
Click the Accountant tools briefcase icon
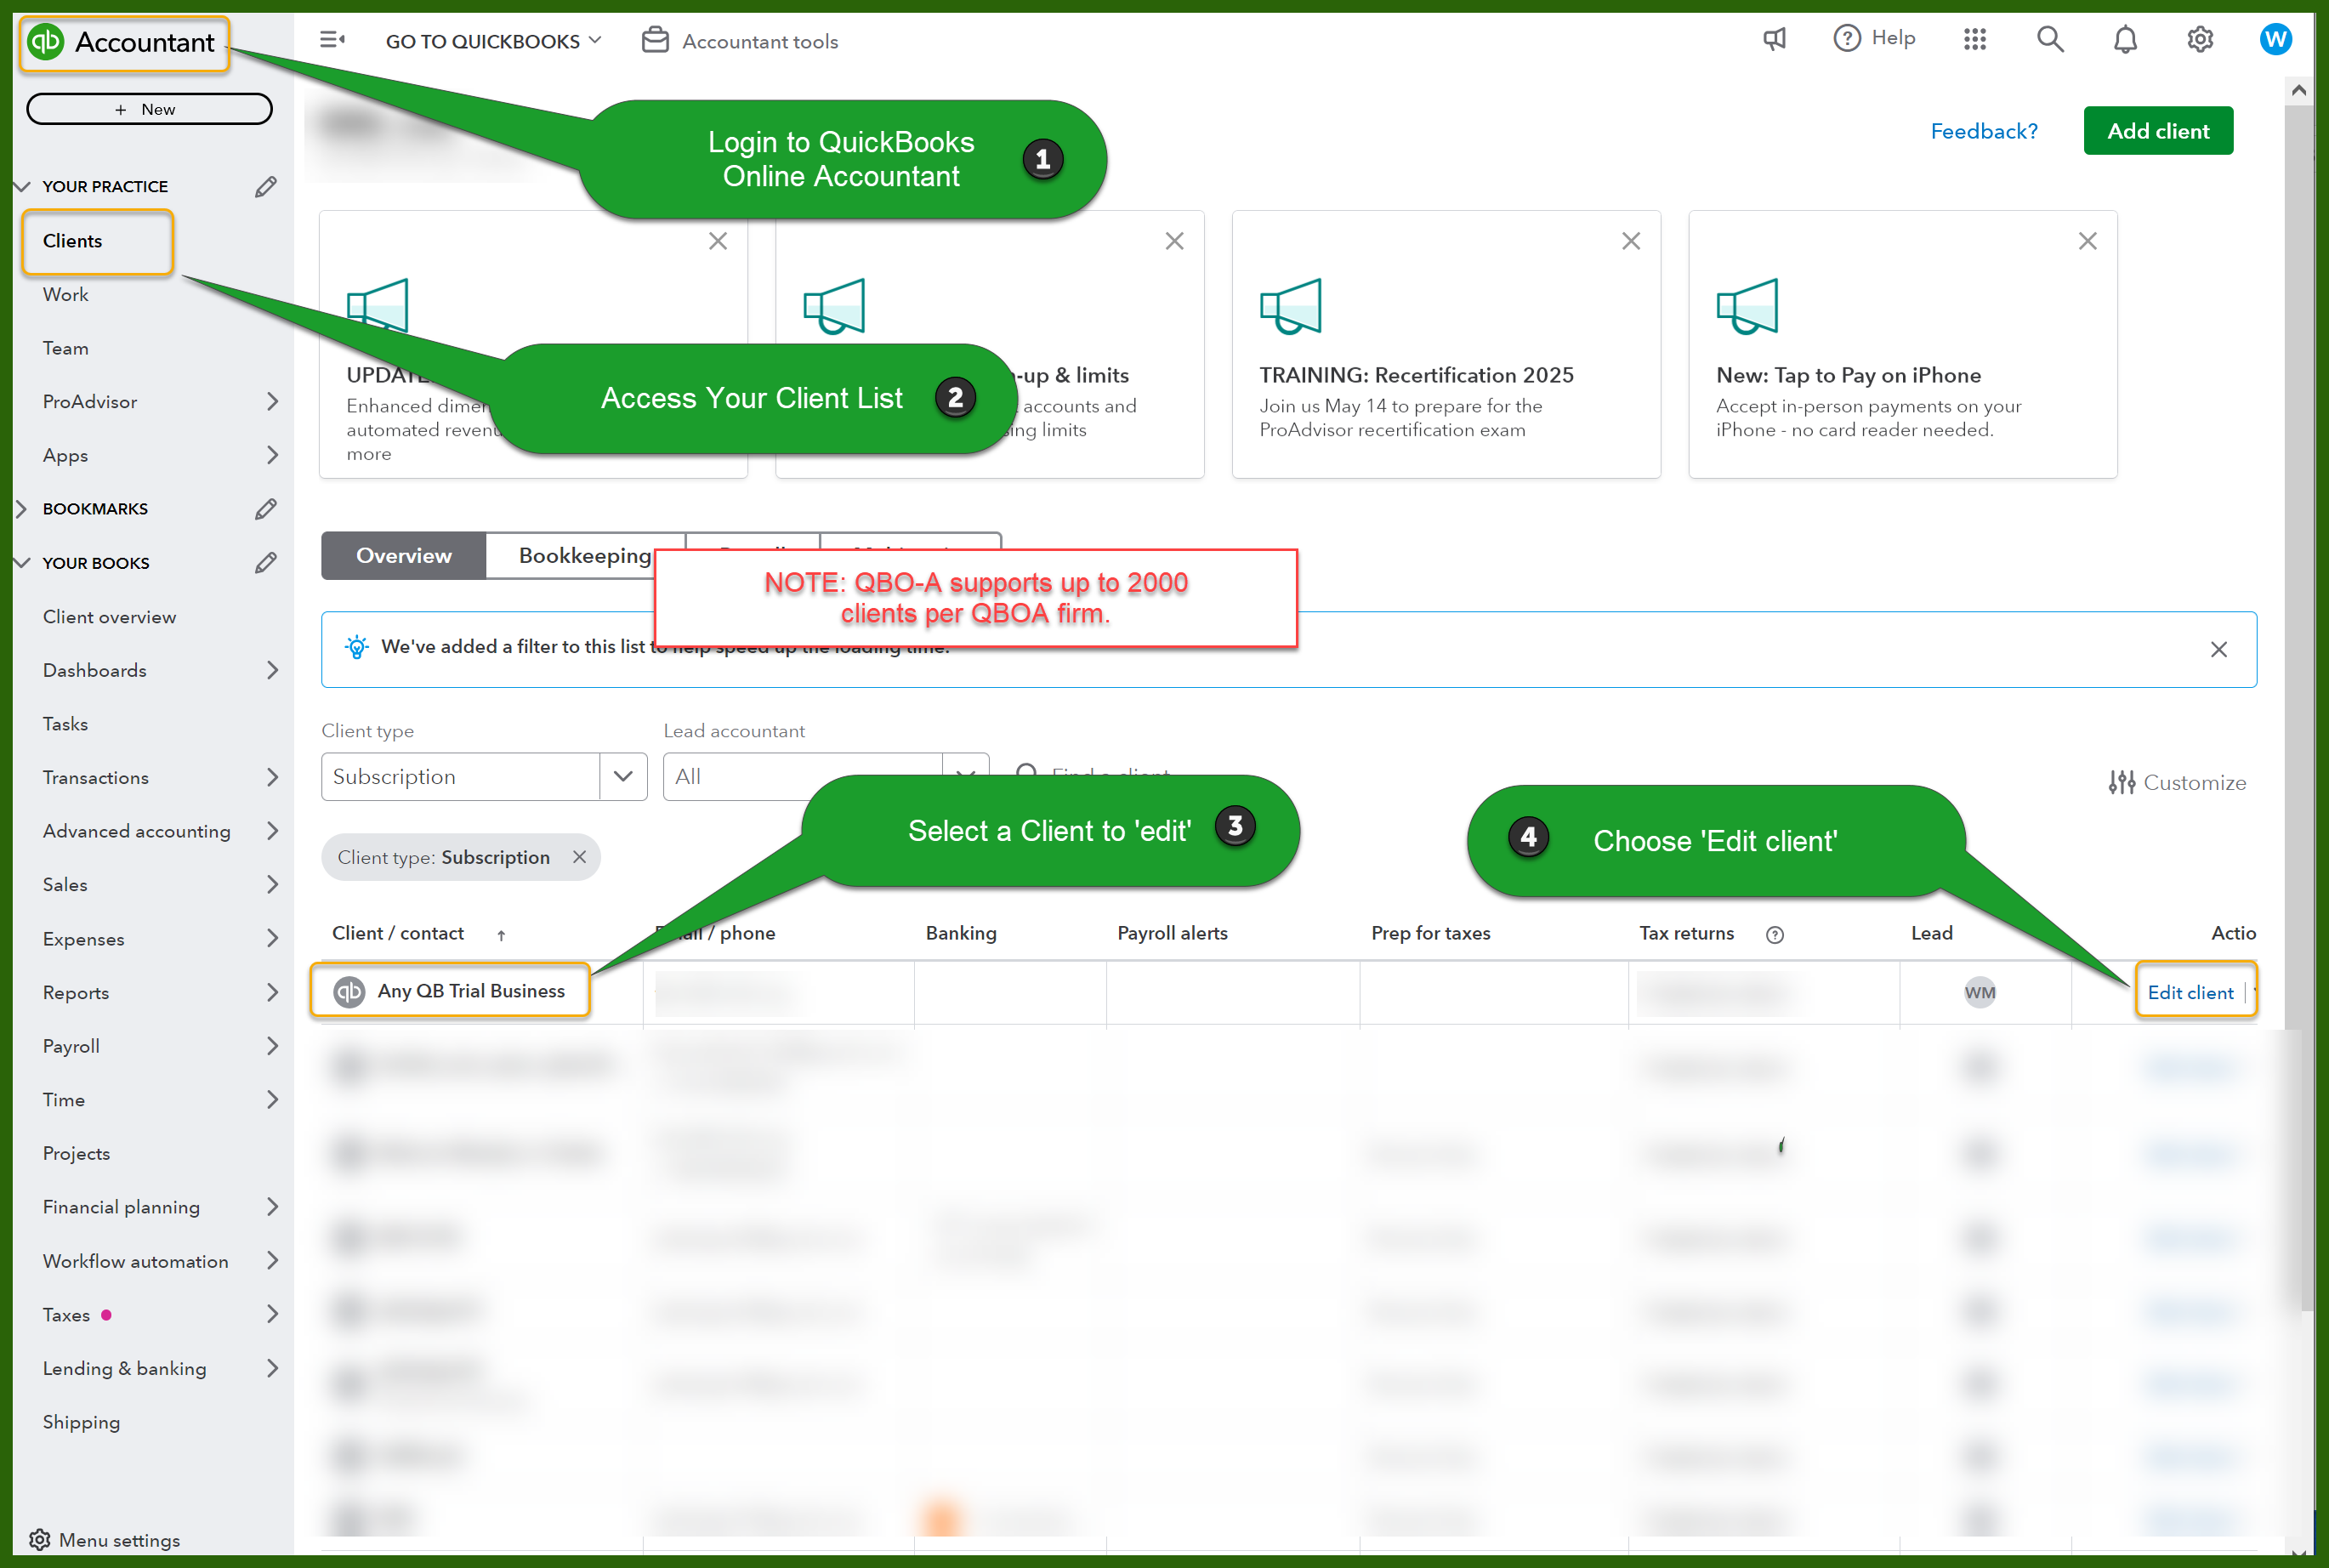(655, 40)
